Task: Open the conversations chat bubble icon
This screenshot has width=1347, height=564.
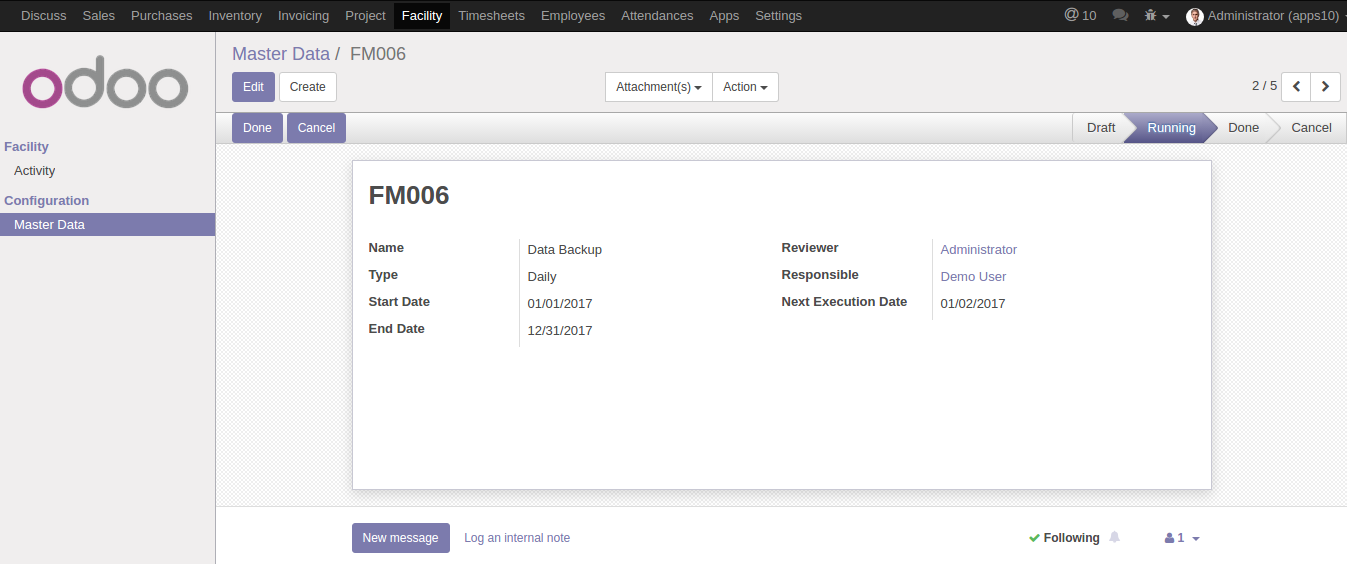Action: click(x=1120, y=16)
